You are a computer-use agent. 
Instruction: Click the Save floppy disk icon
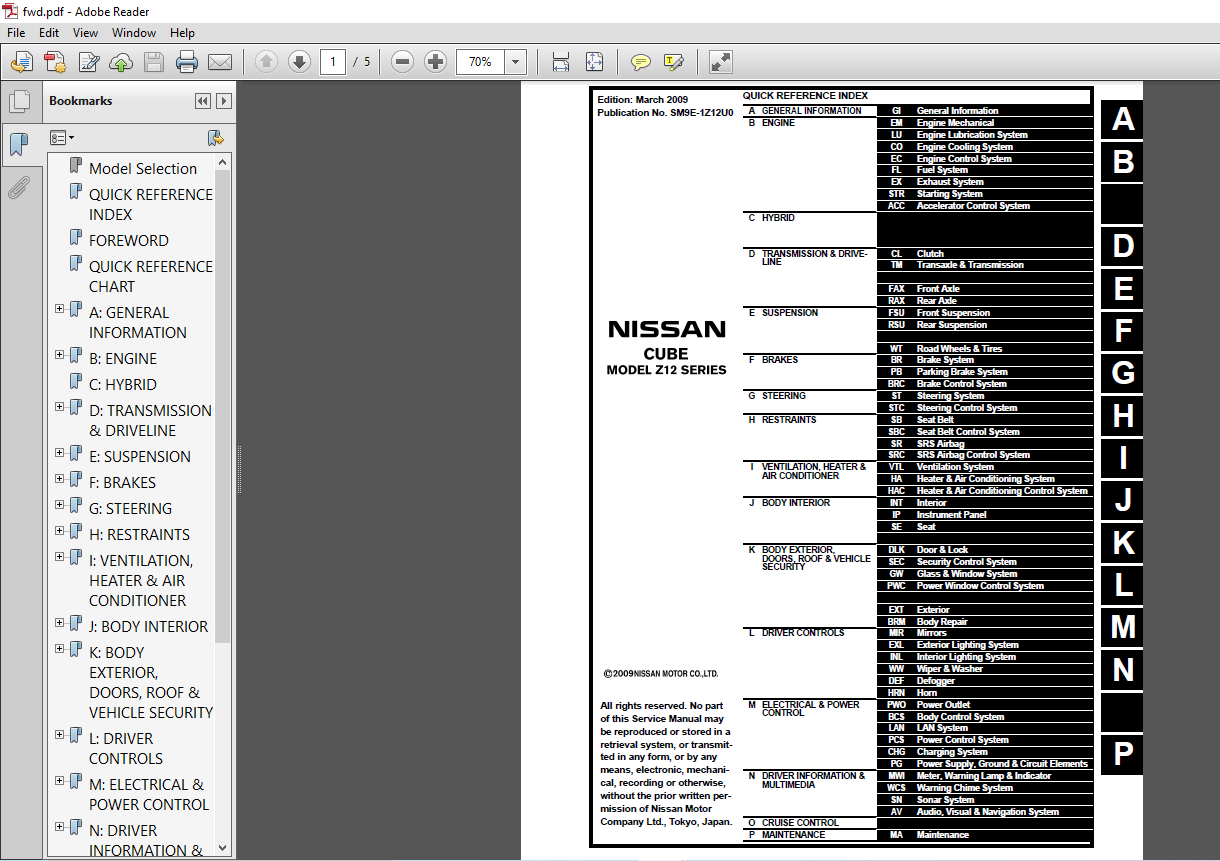pos(153,62)
